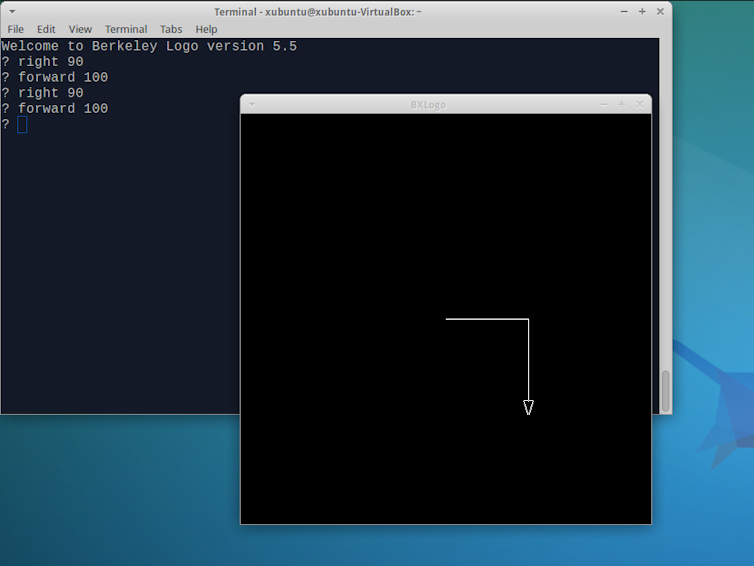Click the second 'right 90' command line
The image size is (754, 566).
42,93
